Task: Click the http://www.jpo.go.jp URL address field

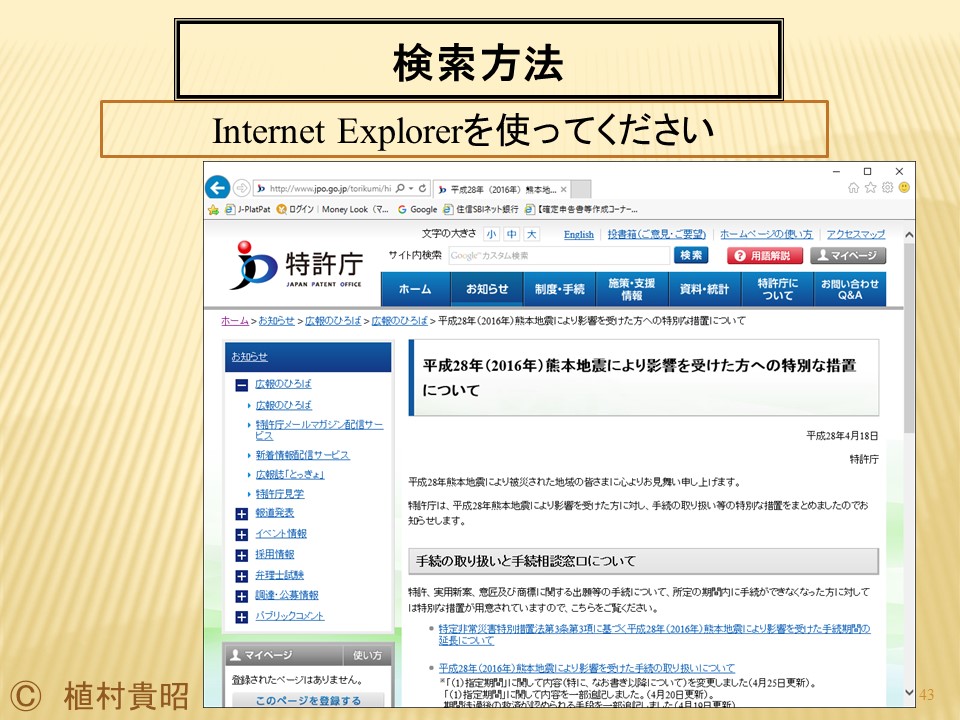Action: [330, 188]
